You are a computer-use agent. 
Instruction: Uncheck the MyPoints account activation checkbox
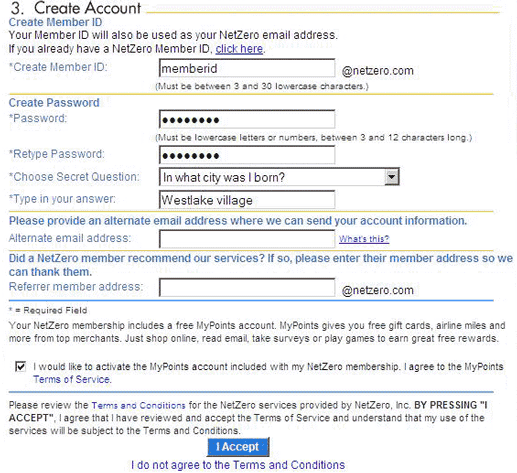click(x=21, y=367)
